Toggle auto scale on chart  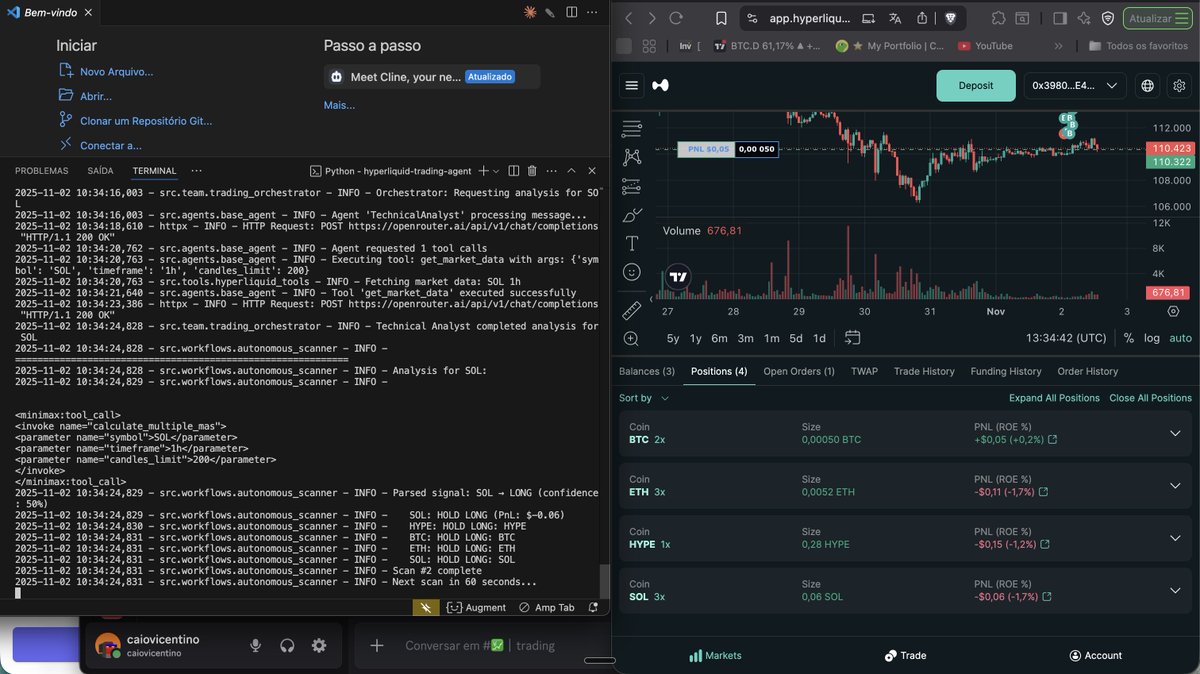[x=1181, y=338]
